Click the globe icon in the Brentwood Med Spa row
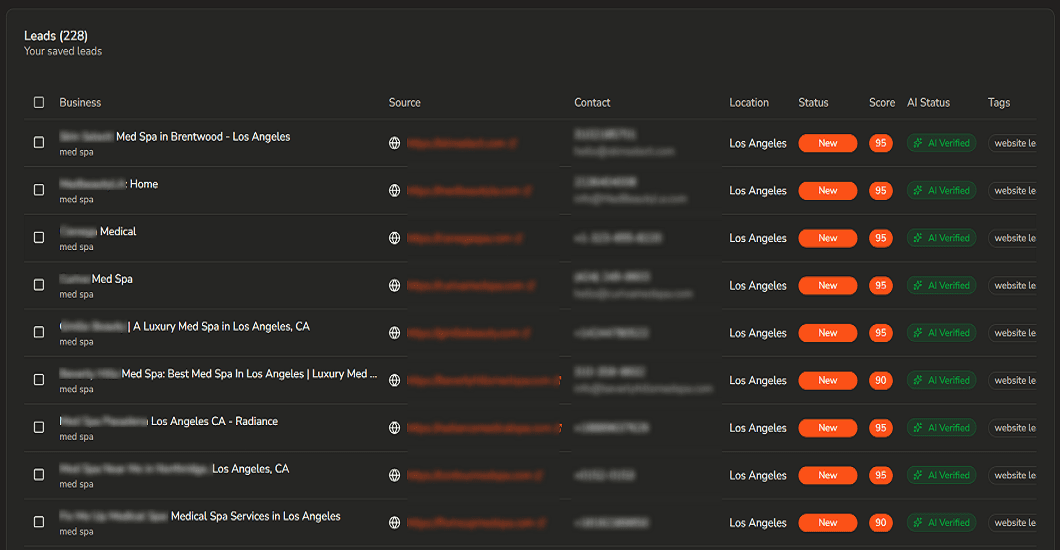This screenshot has height=550, width=1060. click(395, 143)
